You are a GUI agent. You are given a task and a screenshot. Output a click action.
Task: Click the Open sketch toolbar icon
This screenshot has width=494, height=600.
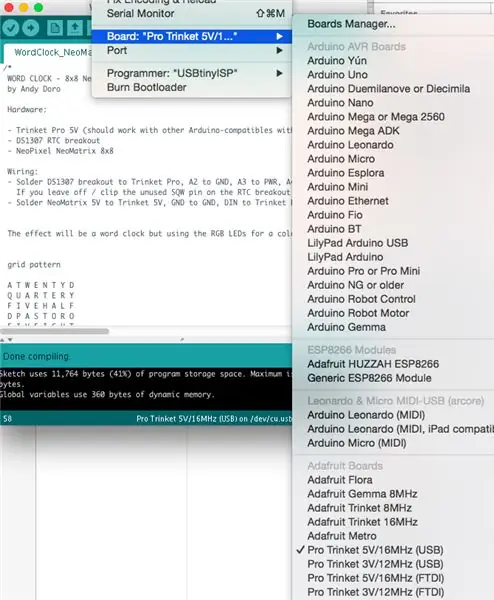(75, 28)
